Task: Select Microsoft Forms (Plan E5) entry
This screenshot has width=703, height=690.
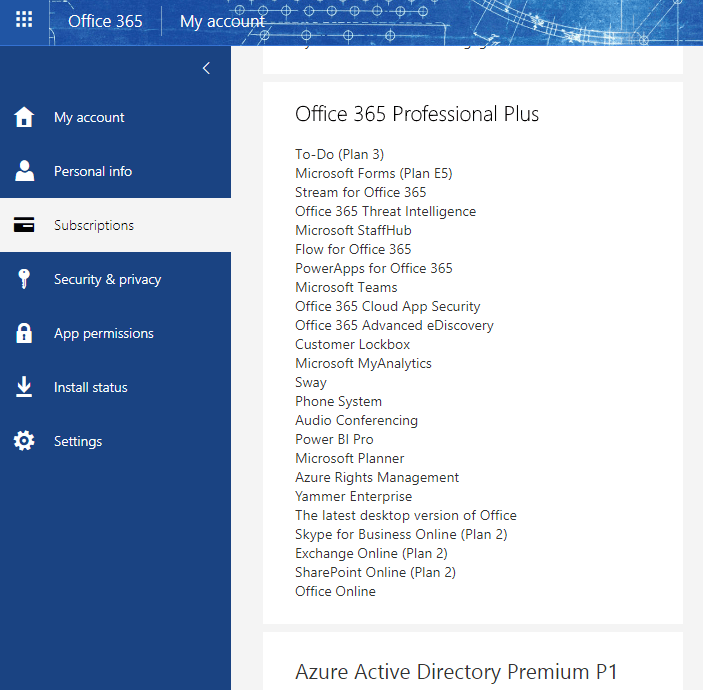Action: [x=374, y=173]
